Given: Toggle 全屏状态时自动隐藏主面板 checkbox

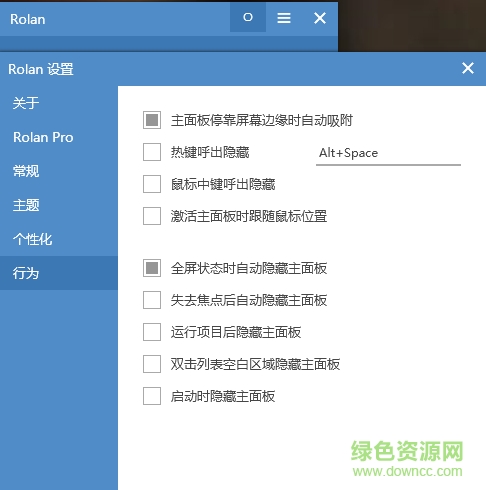Looking at the screenshot, I should click(152, 268).
